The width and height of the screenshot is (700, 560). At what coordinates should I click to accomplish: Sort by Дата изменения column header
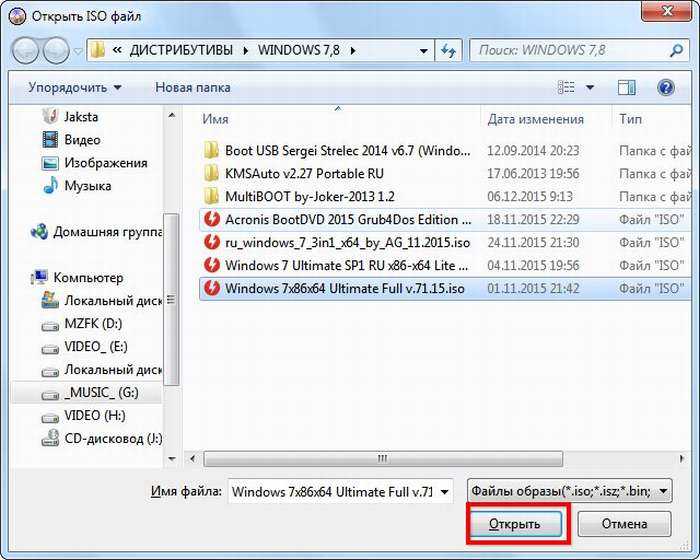click(x=535, y=119)
